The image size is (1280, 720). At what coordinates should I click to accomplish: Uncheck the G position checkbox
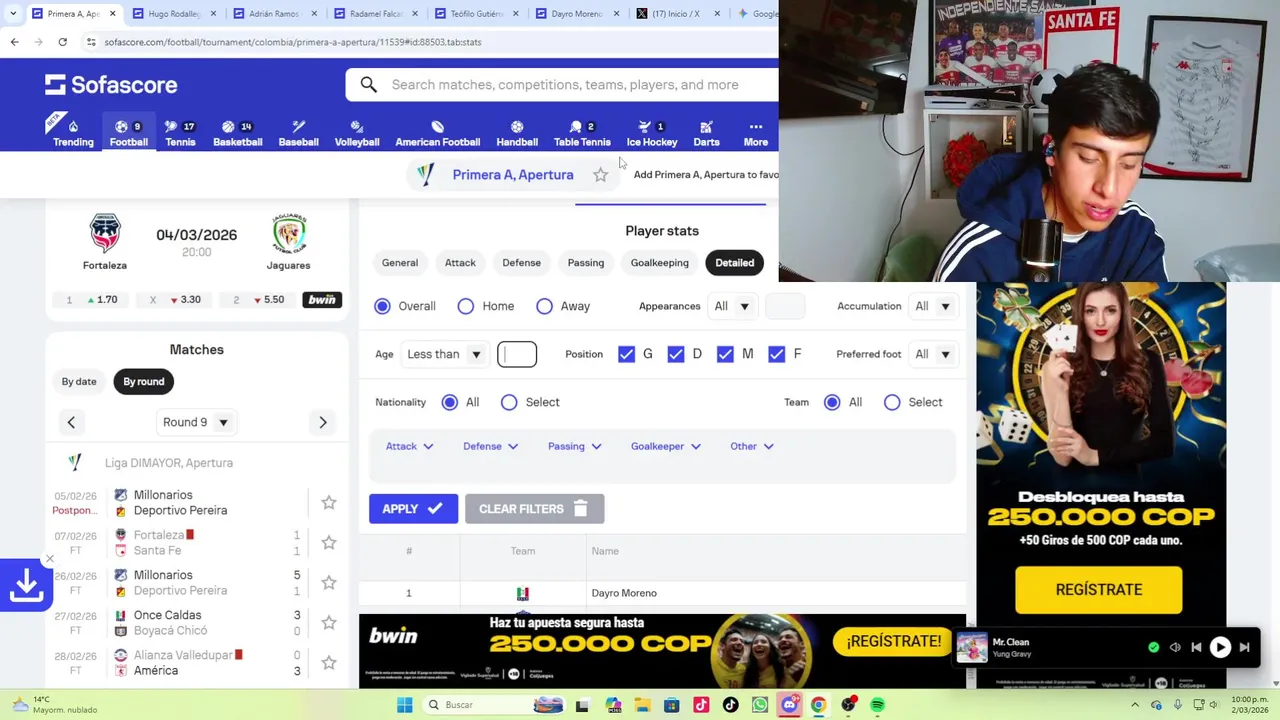pos(626,354)
